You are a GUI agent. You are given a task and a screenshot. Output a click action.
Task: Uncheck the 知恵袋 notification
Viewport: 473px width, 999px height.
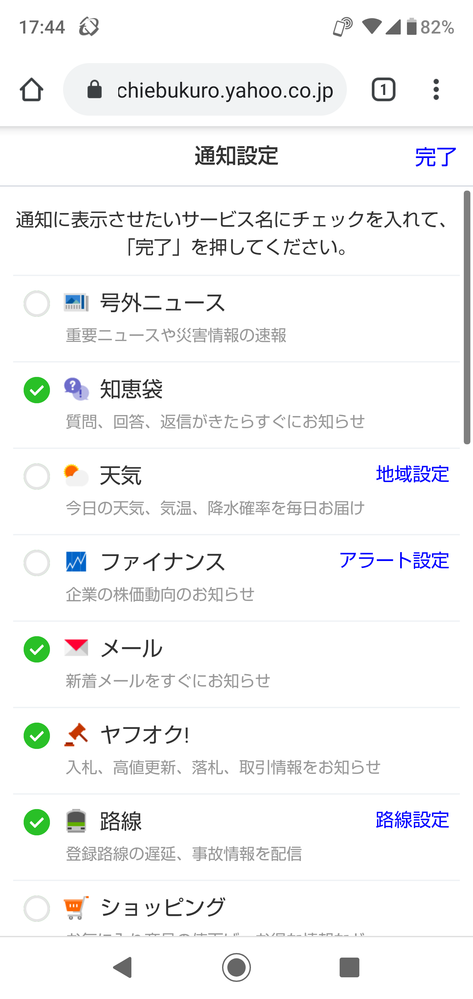tap(36, 389)
